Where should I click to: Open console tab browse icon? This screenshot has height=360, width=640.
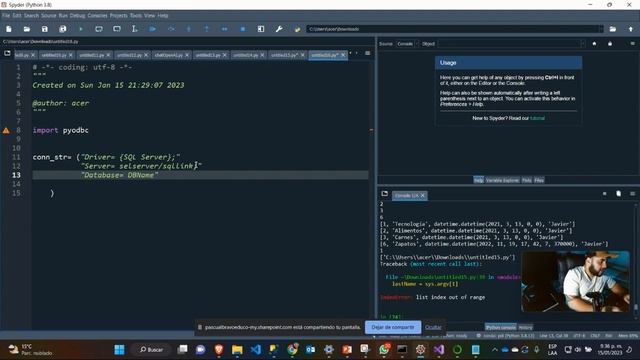coord(384,194)
